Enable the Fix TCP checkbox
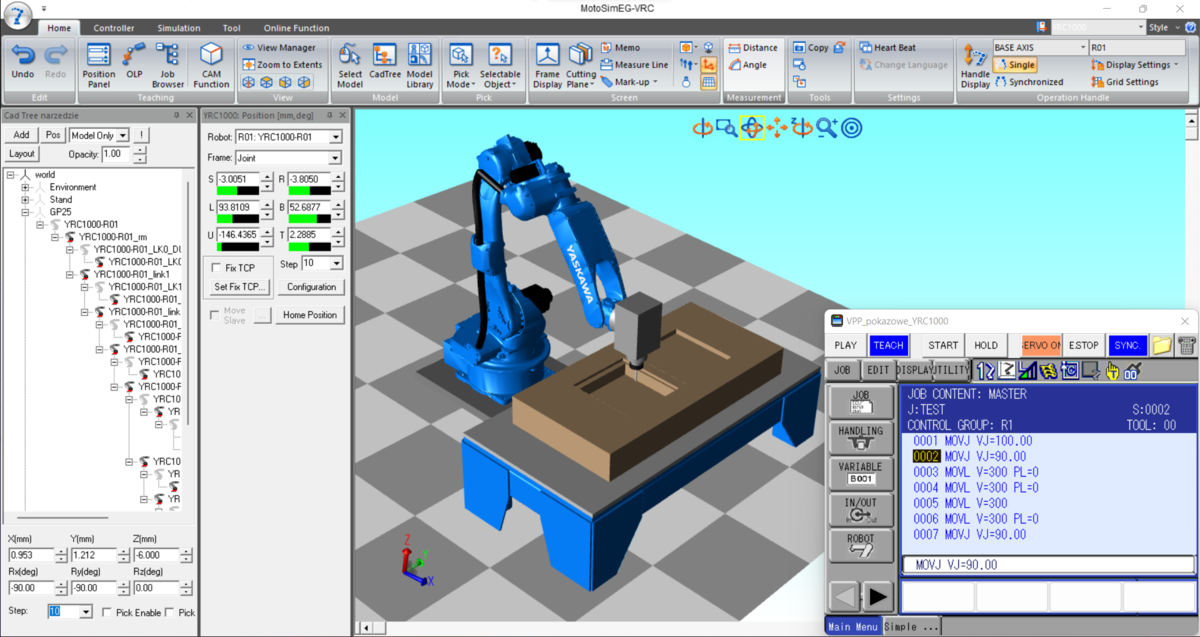This screenshot has width=1200, height=637. click(215, 268)
